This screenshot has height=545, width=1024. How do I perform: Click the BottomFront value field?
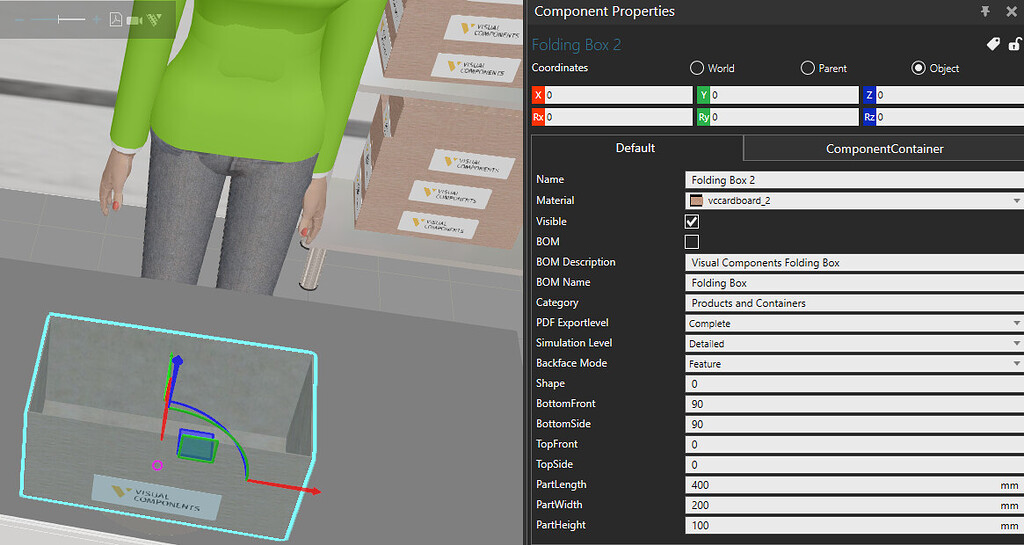[854, 404]
